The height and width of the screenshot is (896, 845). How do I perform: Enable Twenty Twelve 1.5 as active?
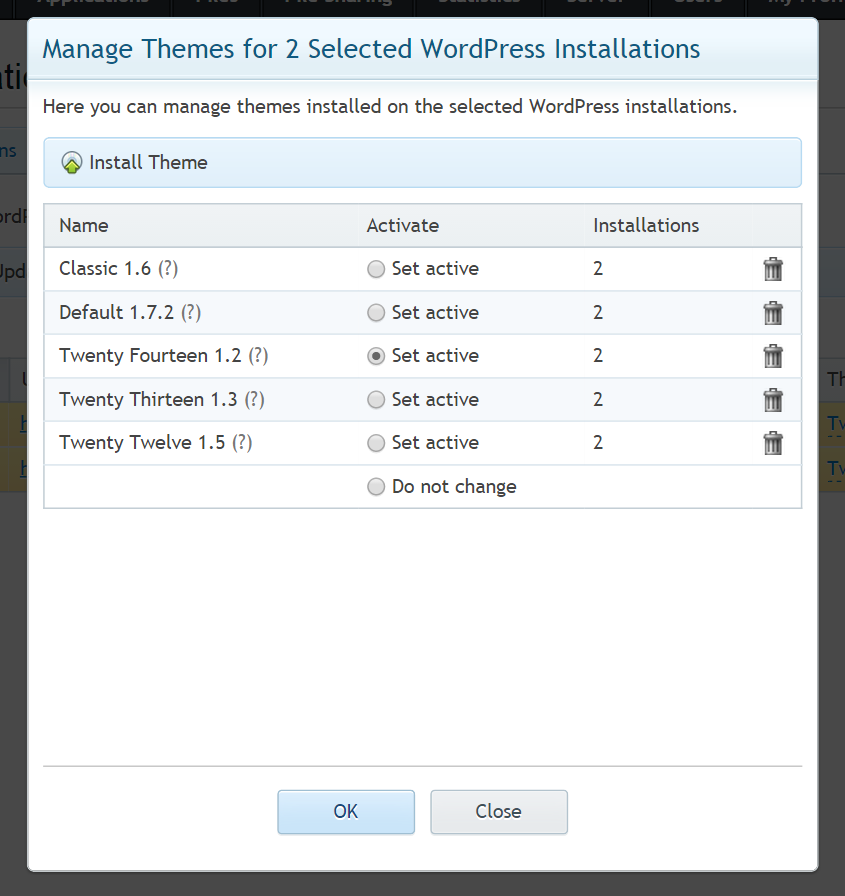(x=376, y=443)
